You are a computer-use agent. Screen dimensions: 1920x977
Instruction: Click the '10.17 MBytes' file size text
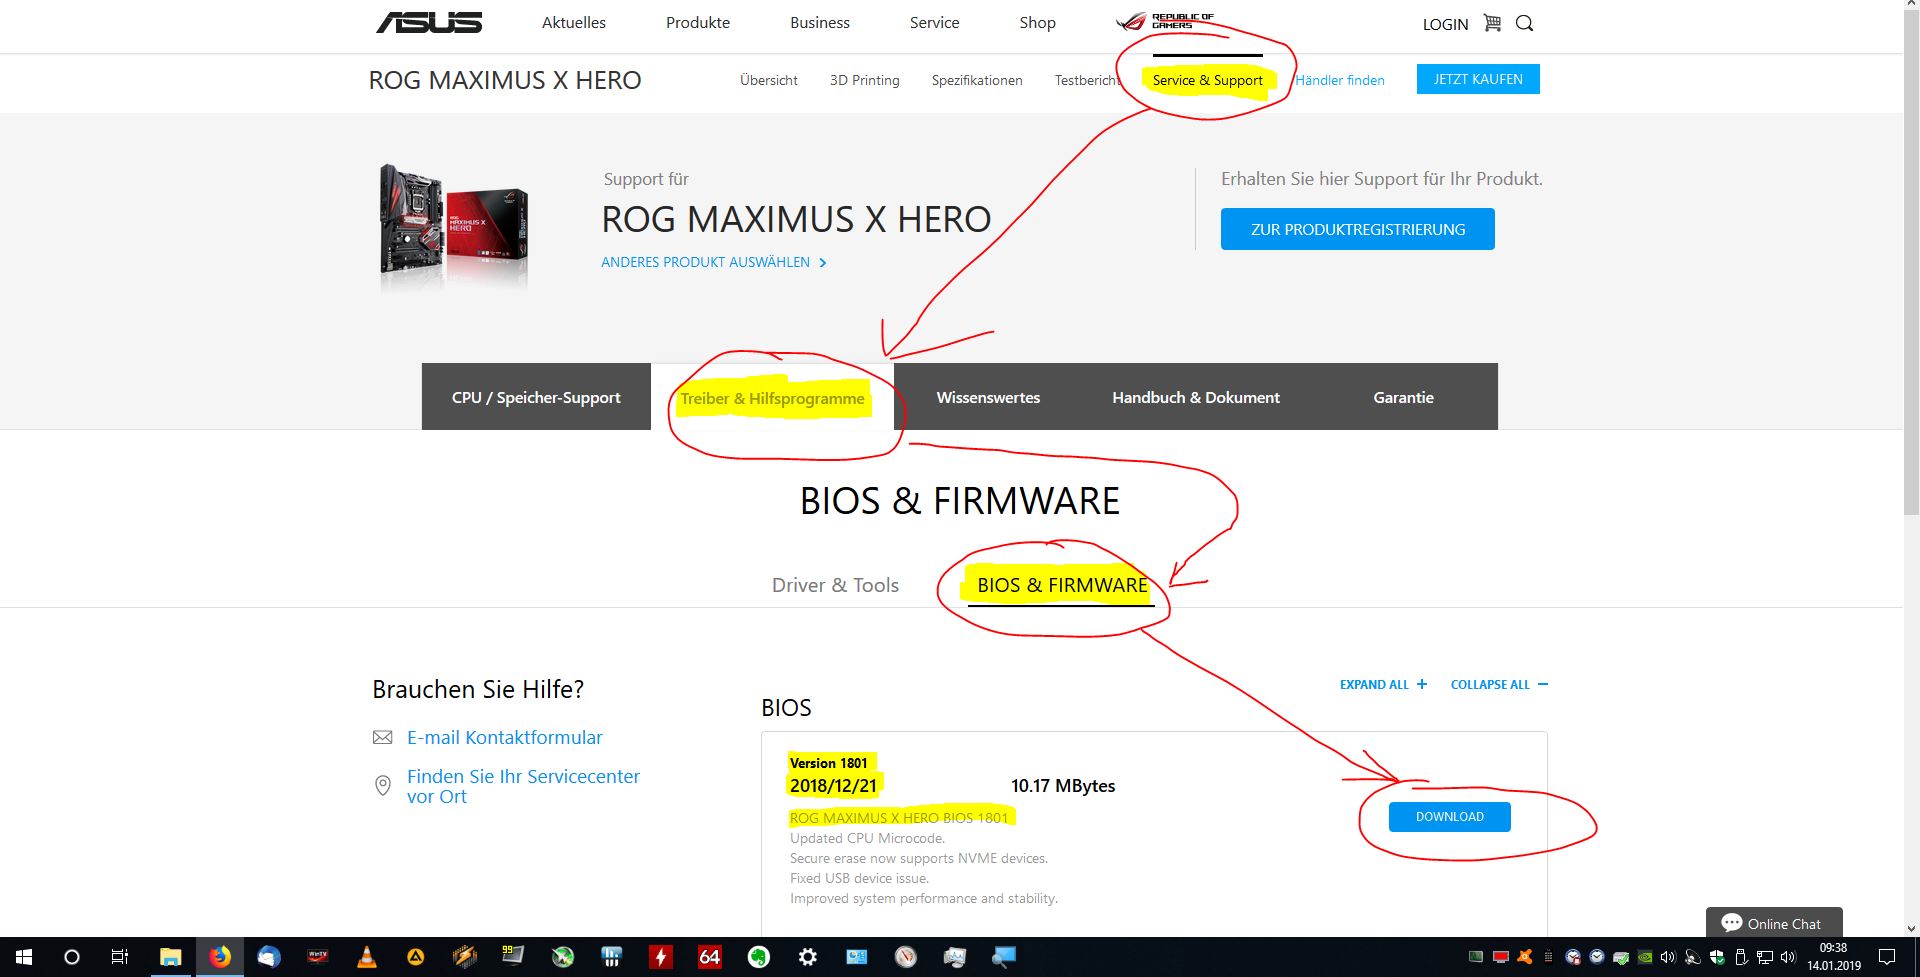1063,786
